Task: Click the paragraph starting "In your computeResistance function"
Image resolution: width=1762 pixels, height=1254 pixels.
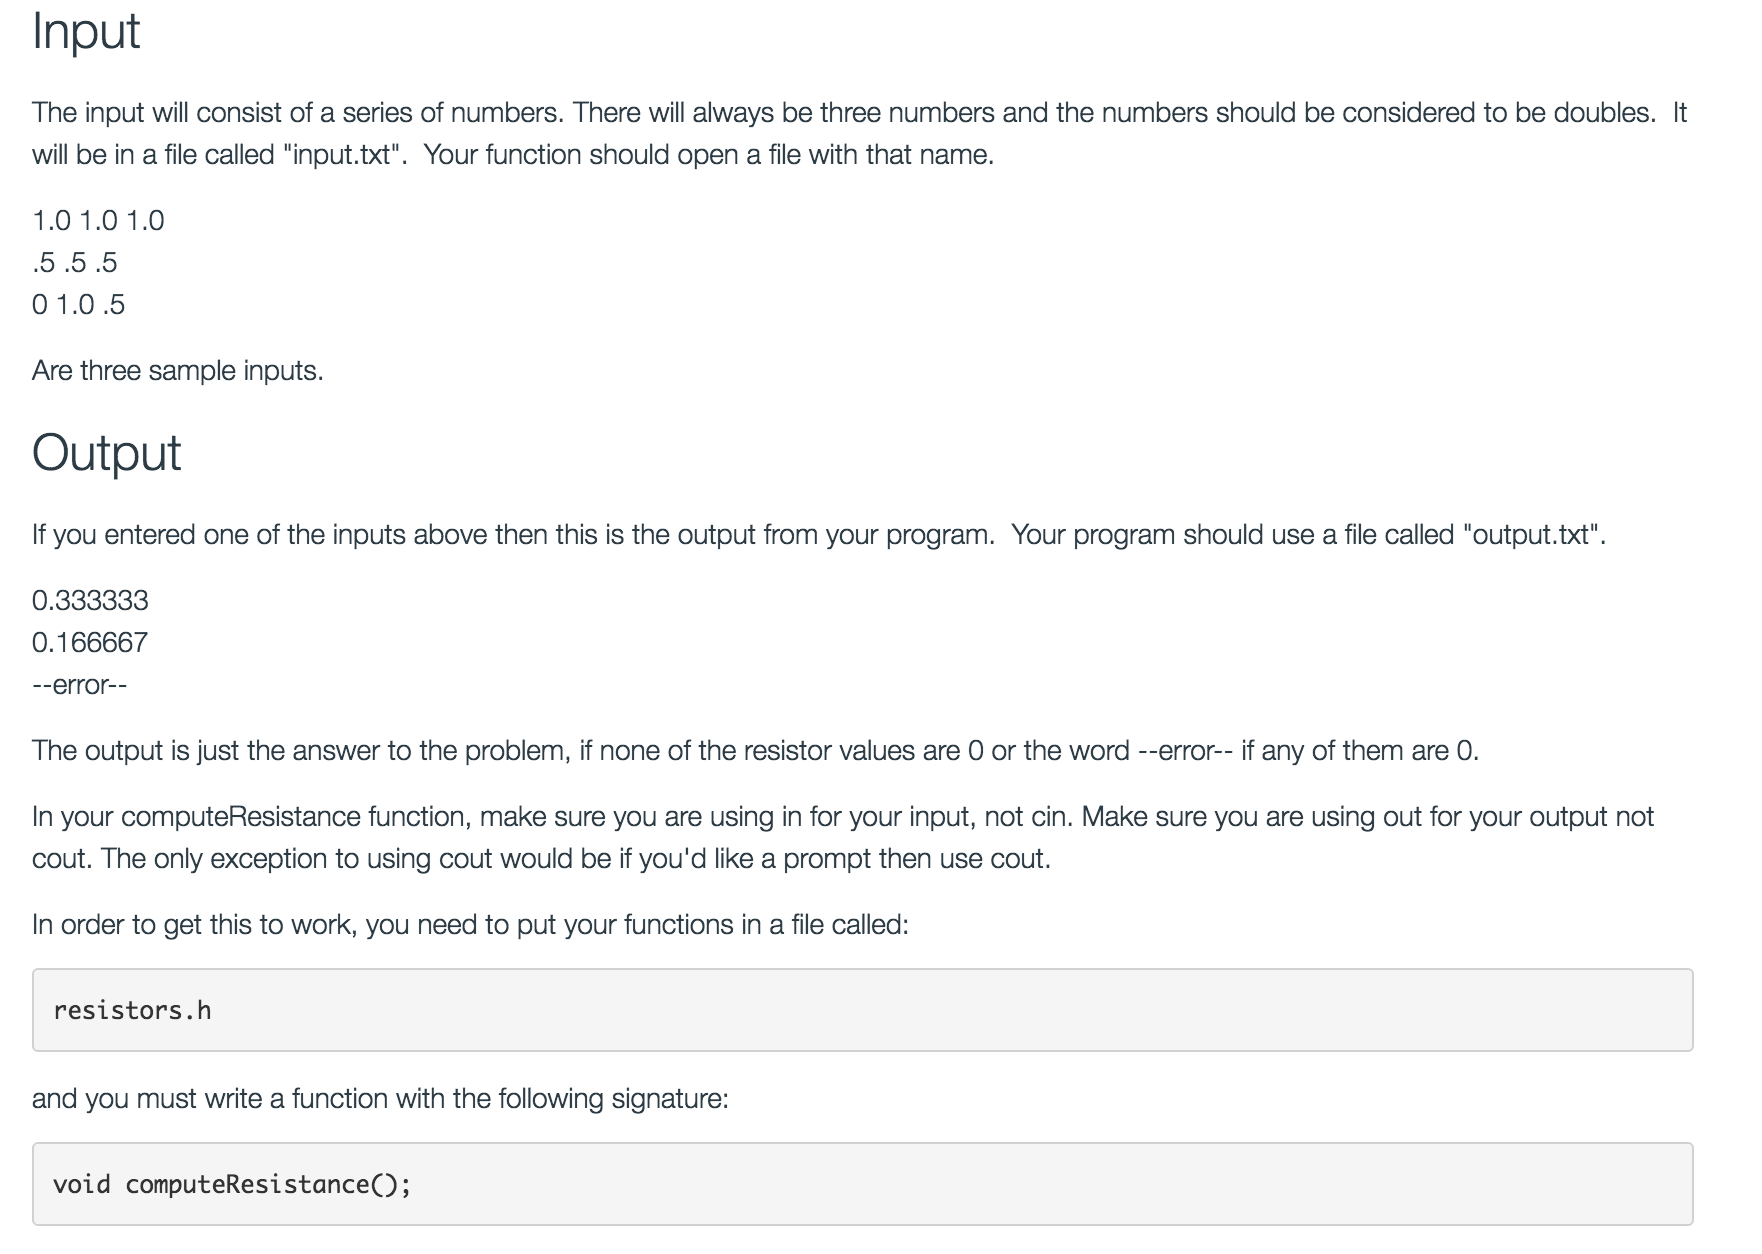Action: (842, 837)
